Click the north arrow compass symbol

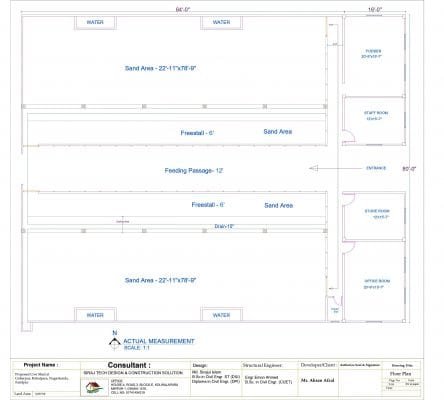pos(115,344)
